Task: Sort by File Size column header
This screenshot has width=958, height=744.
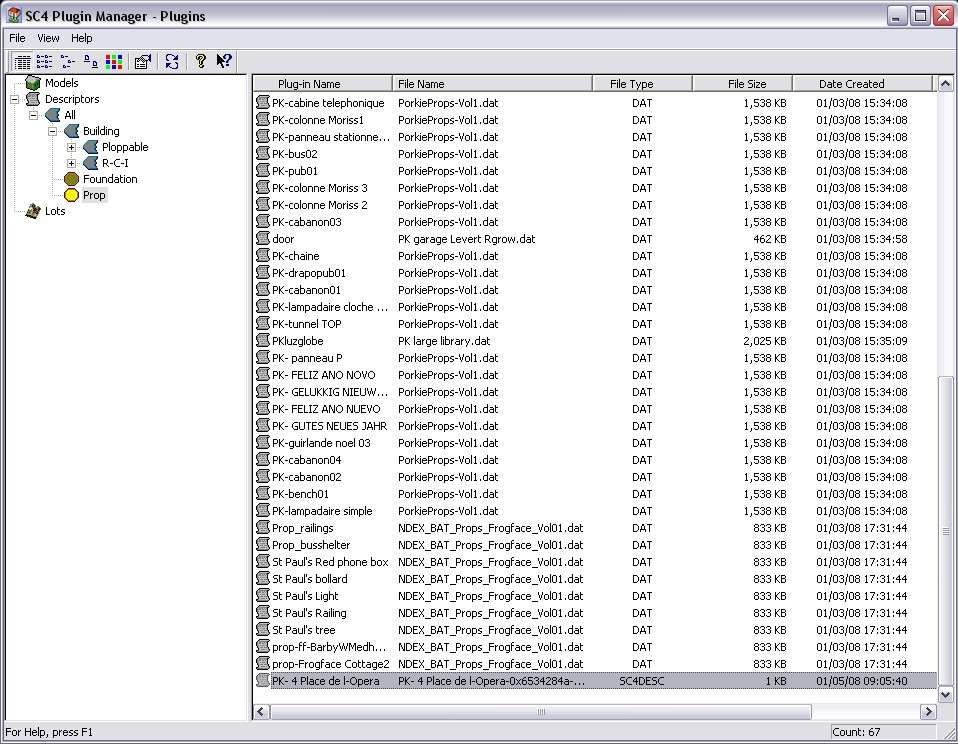Action: pyautogui.click(x=742, y=84)
